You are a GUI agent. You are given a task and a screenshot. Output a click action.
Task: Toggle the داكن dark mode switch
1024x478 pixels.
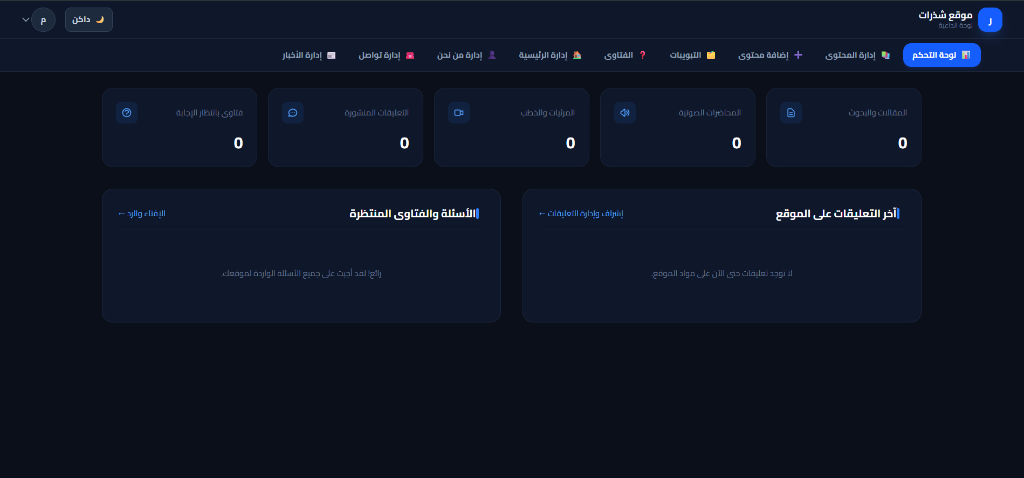(89, 20)
